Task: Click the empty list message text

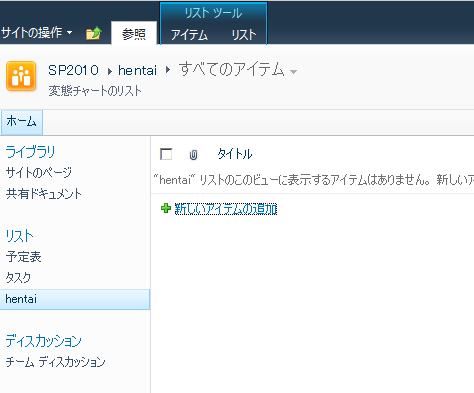Action: 313,180
